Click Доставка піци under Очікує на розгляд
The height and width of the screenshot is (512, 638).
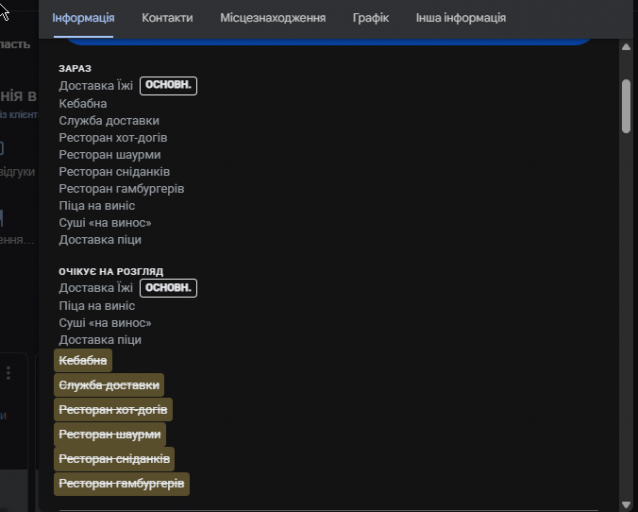click(x=100, y=340)
